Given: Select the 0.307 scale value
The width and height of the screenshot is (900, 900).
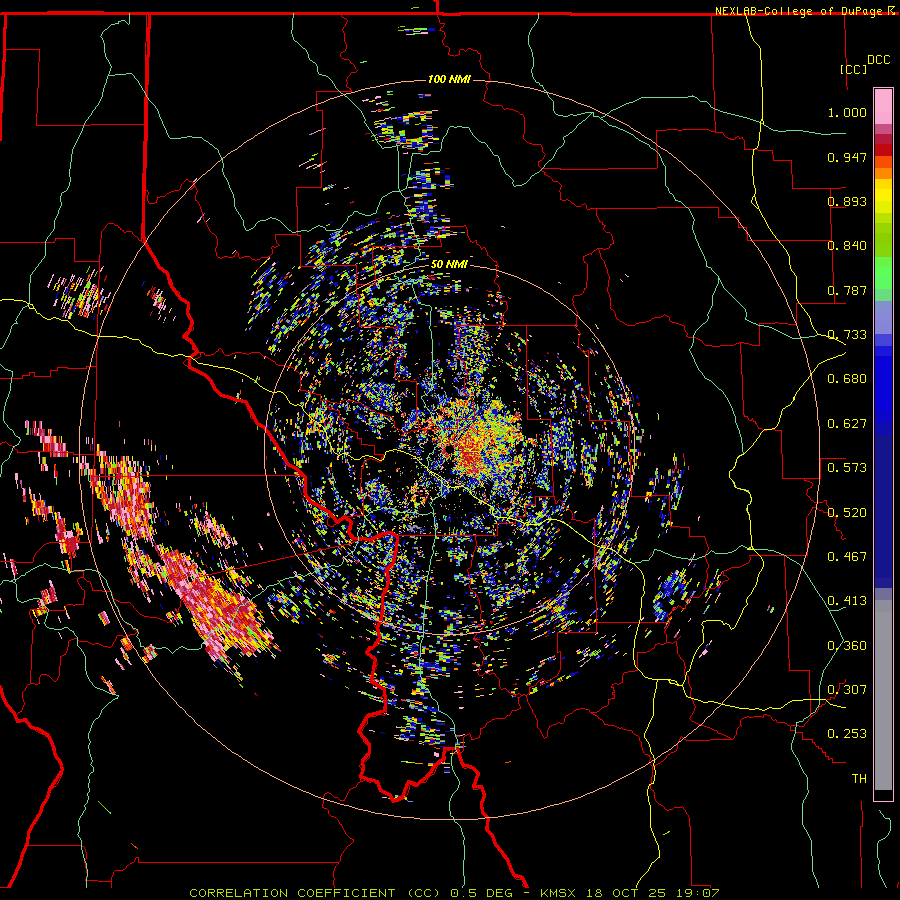Looking at the screenshot, I should 847,690.
